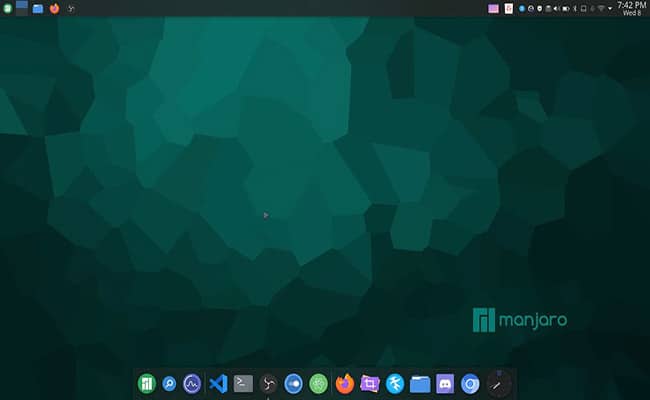This screenshot has width=650, height=400.
Task: Click the white document tray icon
Action: [509, 9]
